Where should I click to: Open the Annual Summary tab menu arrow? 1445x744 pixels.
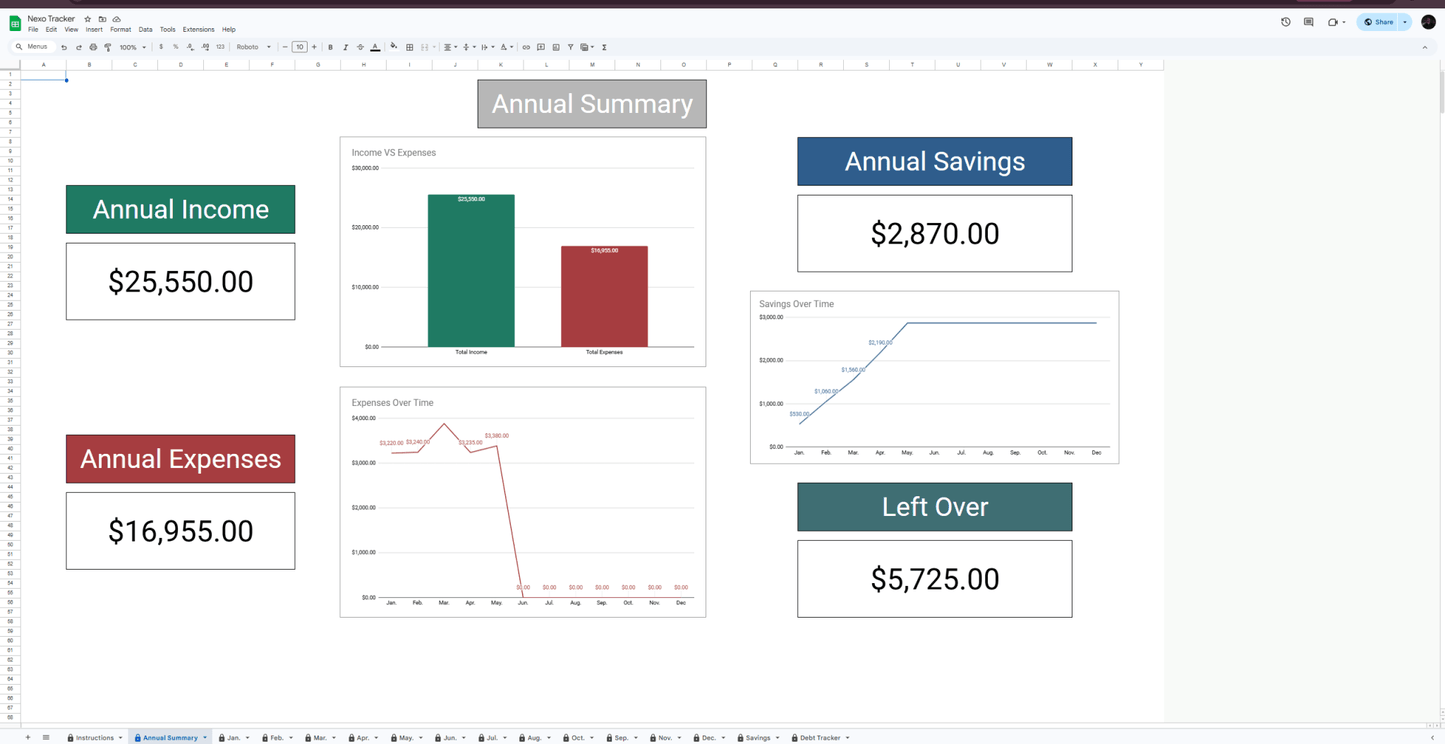click(205, 738)
